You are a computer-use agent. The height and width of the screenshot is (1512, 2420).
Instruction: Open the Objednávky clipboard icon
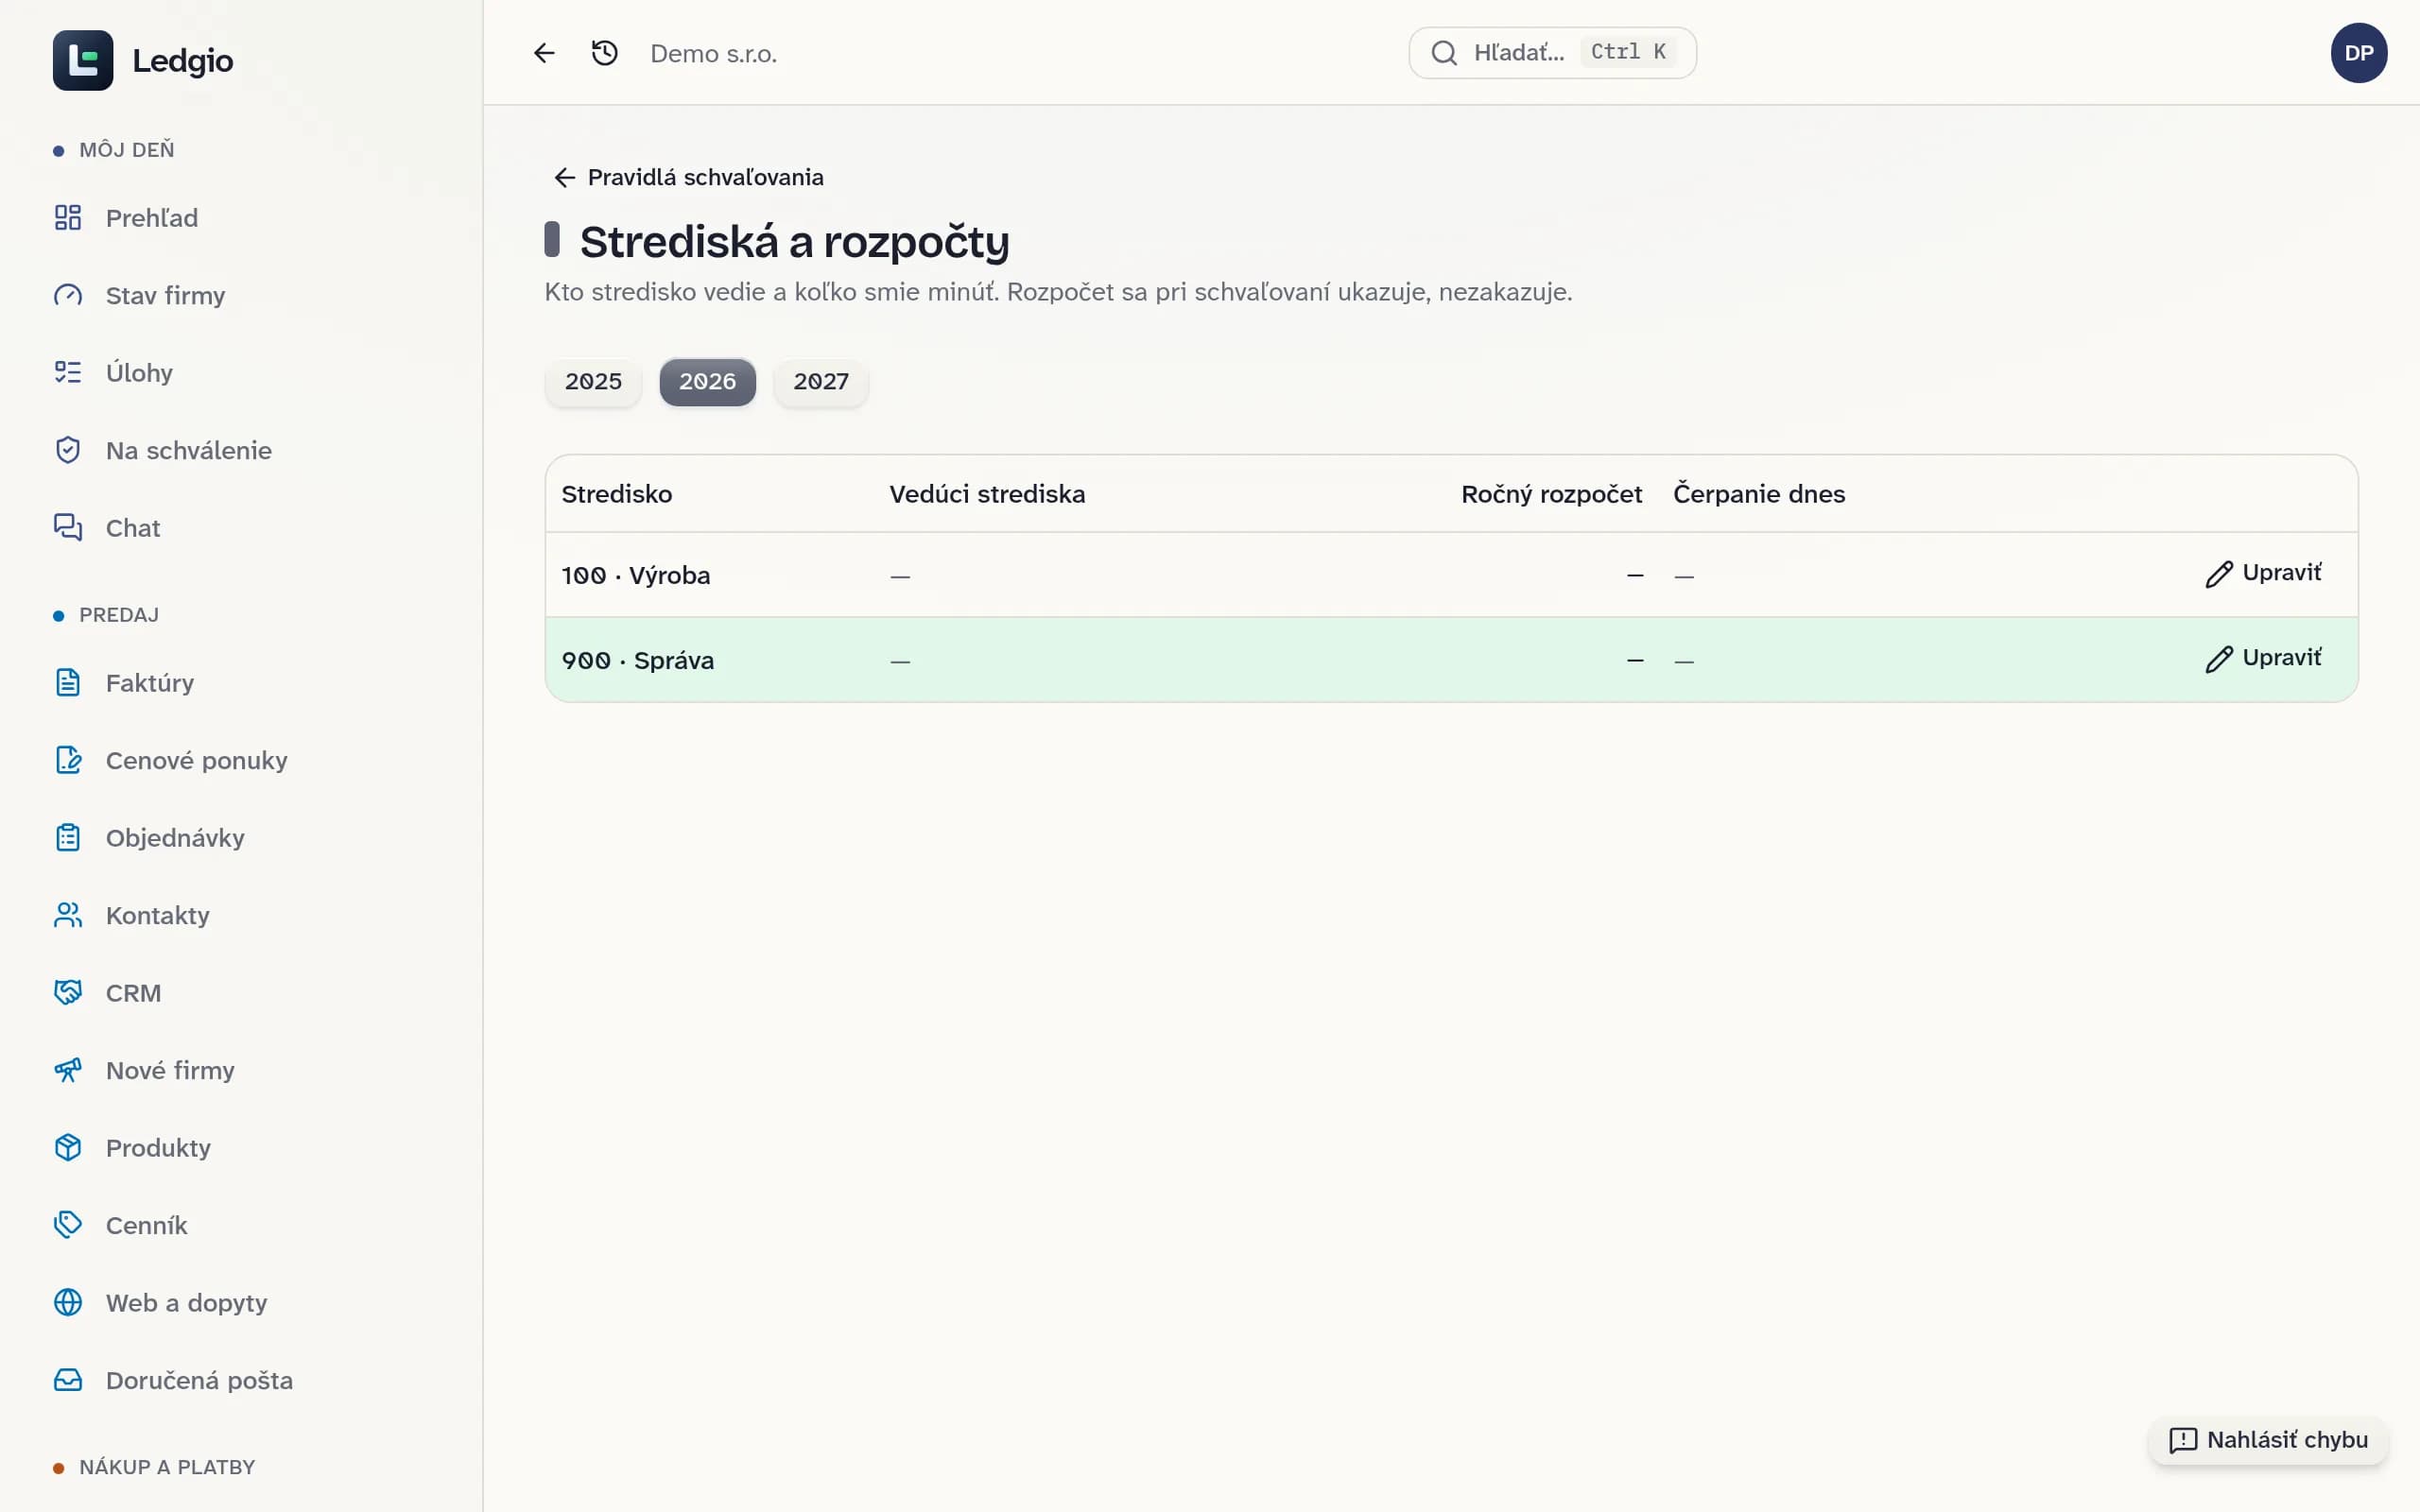pos(68,838)
